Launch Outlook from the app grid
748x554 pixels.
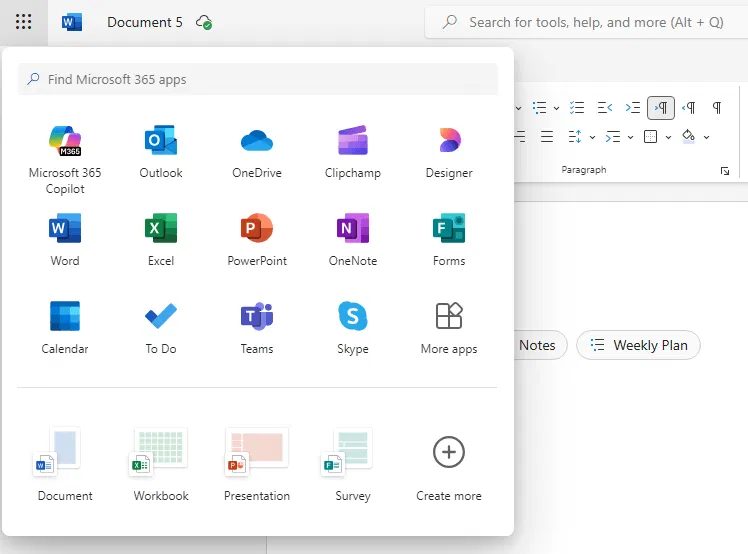[161, 152]
